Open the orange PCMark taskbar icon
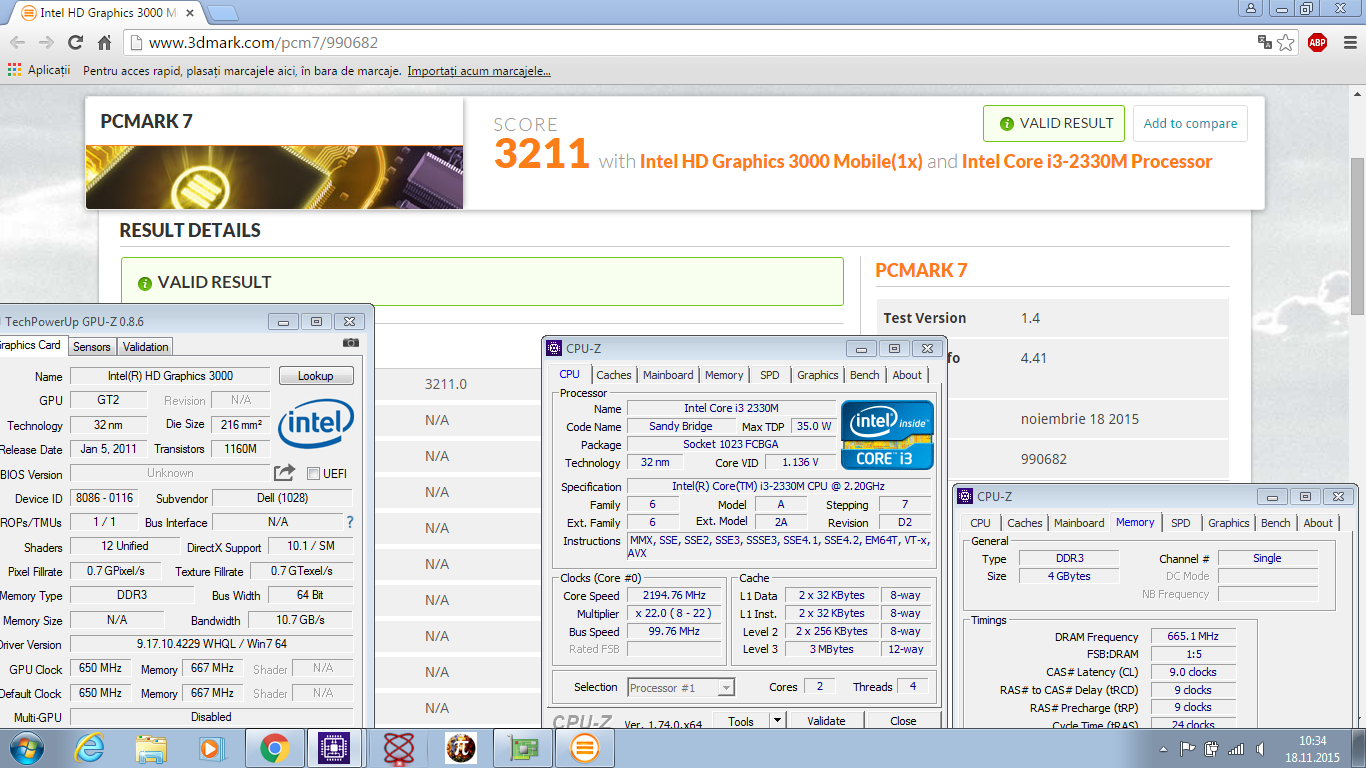This screenshot has width=1366, height=768. pyautogui.click(x=585, y=748)
